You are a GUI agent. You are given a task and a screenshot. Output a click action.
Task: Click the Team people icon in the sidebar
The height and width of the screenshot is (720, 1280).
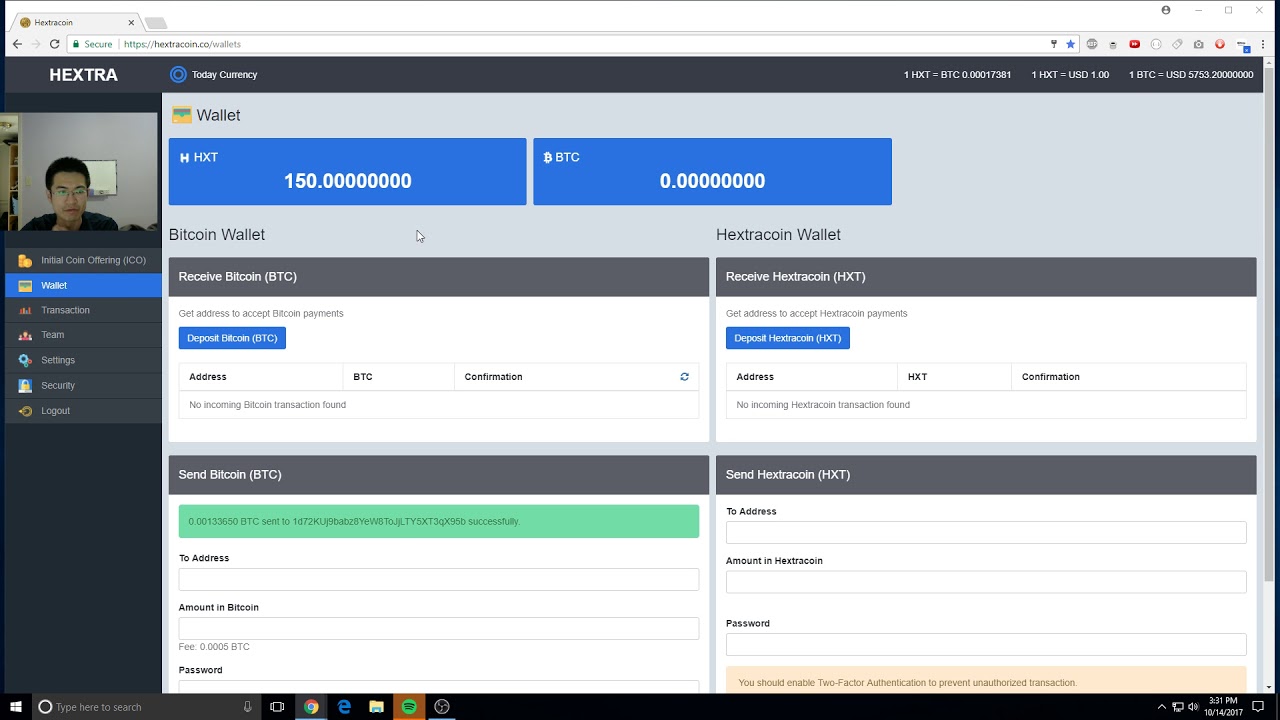(25, 335)
